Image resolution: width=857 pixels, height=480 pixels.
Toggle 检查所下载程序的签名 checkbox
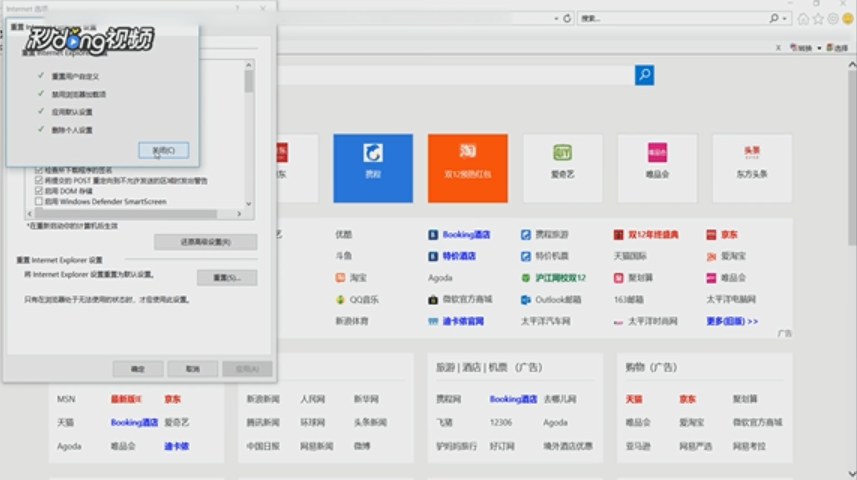(x=38, y=170)
